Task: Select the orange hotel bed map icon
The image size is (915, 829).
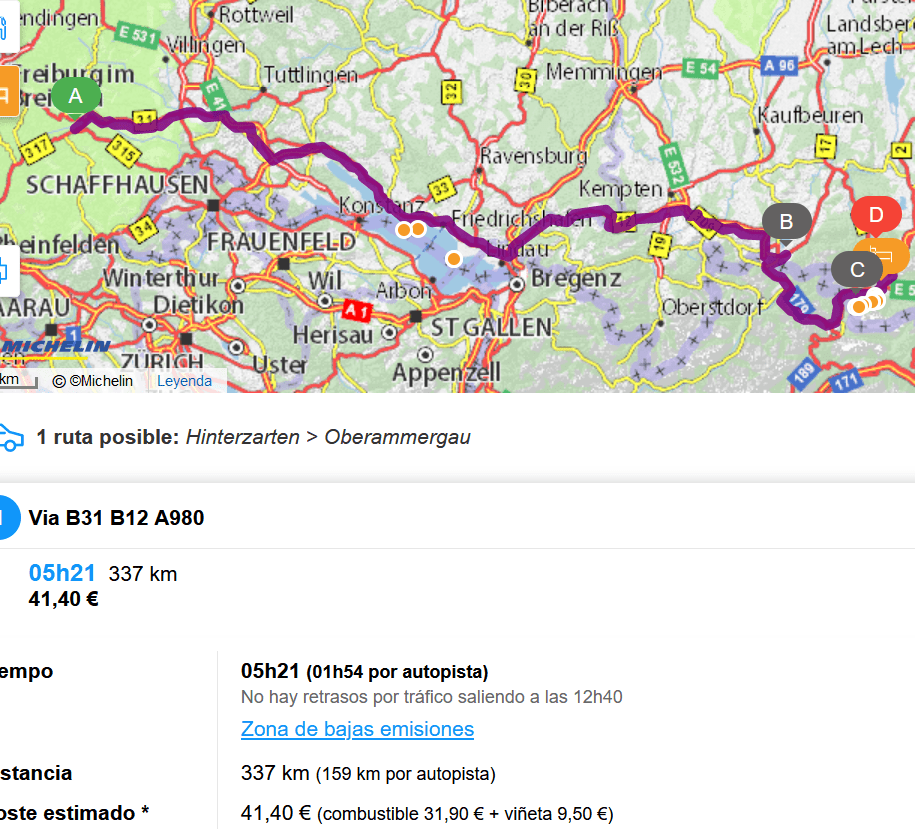Action: pos(881,255)
